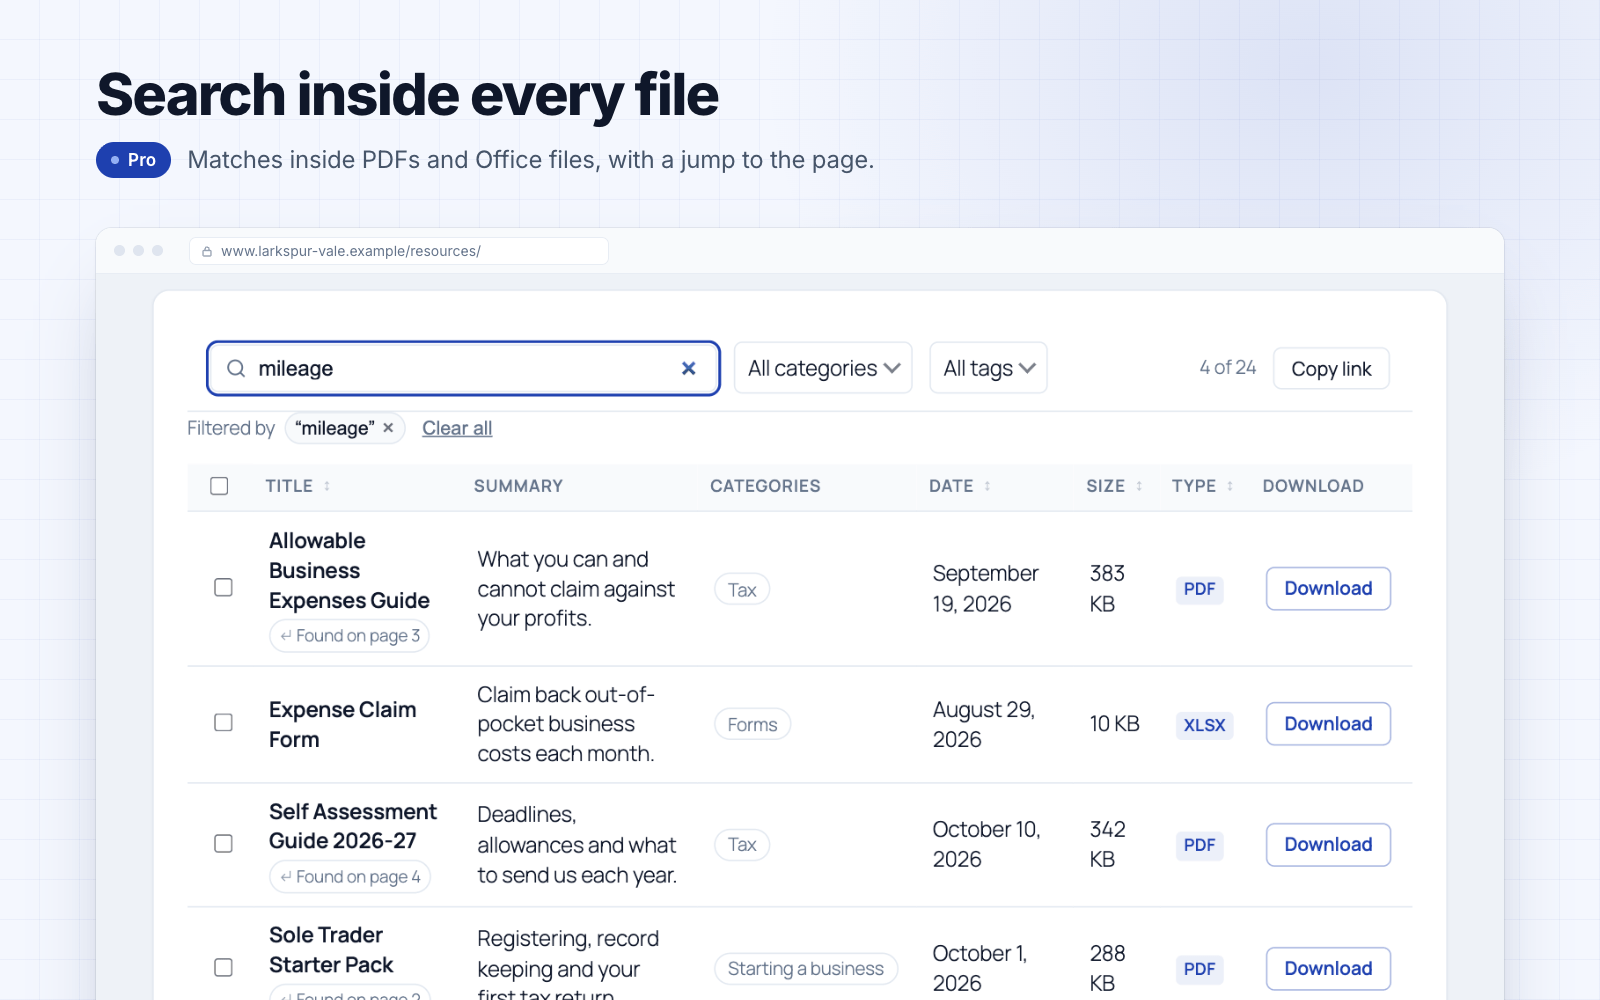Click the "383 KB" size cell
1600x1000 pixels.
tap(1107, 588)
